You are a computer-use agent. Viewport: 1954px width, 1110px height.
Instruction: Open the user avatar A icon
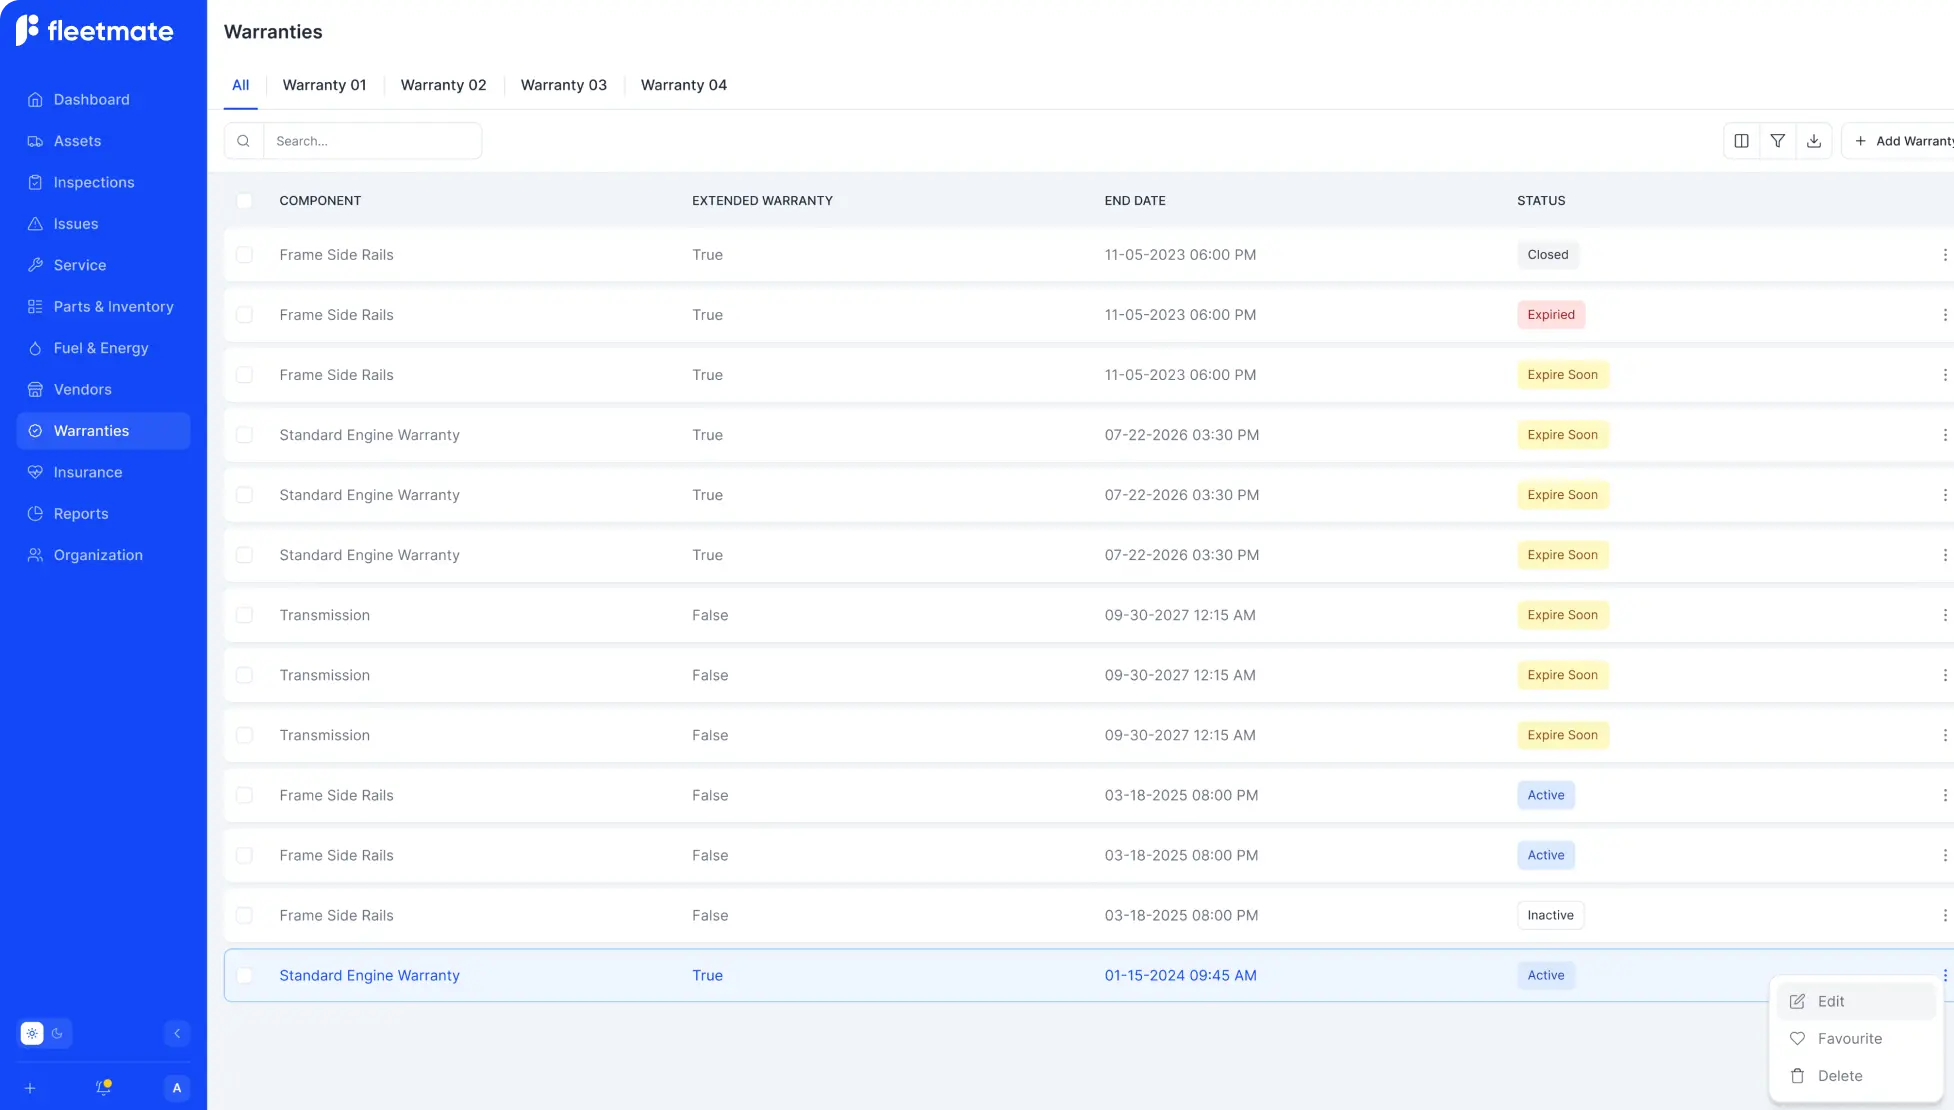click(177, 1088)
